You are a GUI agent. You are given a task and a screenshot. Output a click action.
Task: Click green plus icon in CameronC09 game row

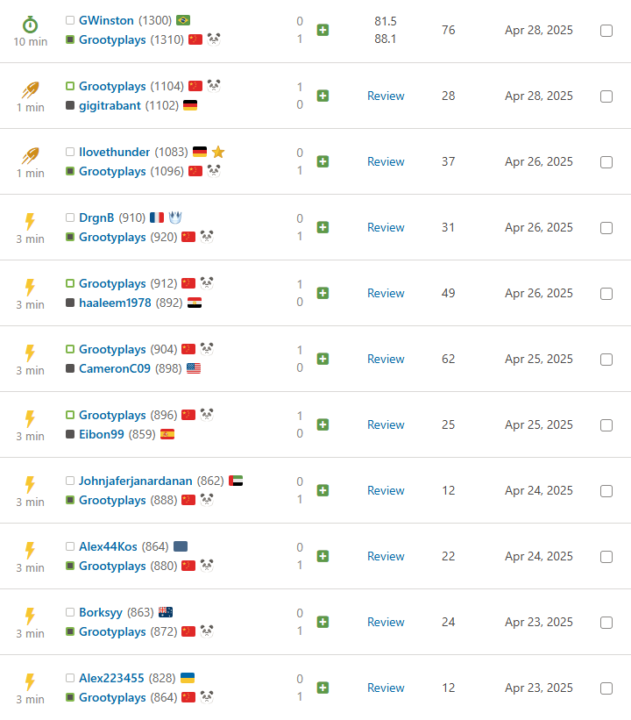pos(323,359)
